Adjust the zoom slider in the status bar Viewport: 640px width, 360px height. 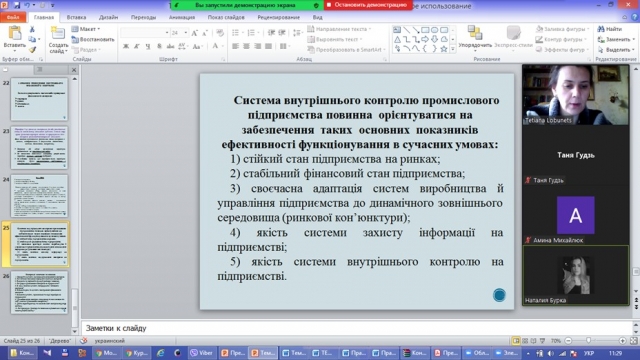pos(588,340)
